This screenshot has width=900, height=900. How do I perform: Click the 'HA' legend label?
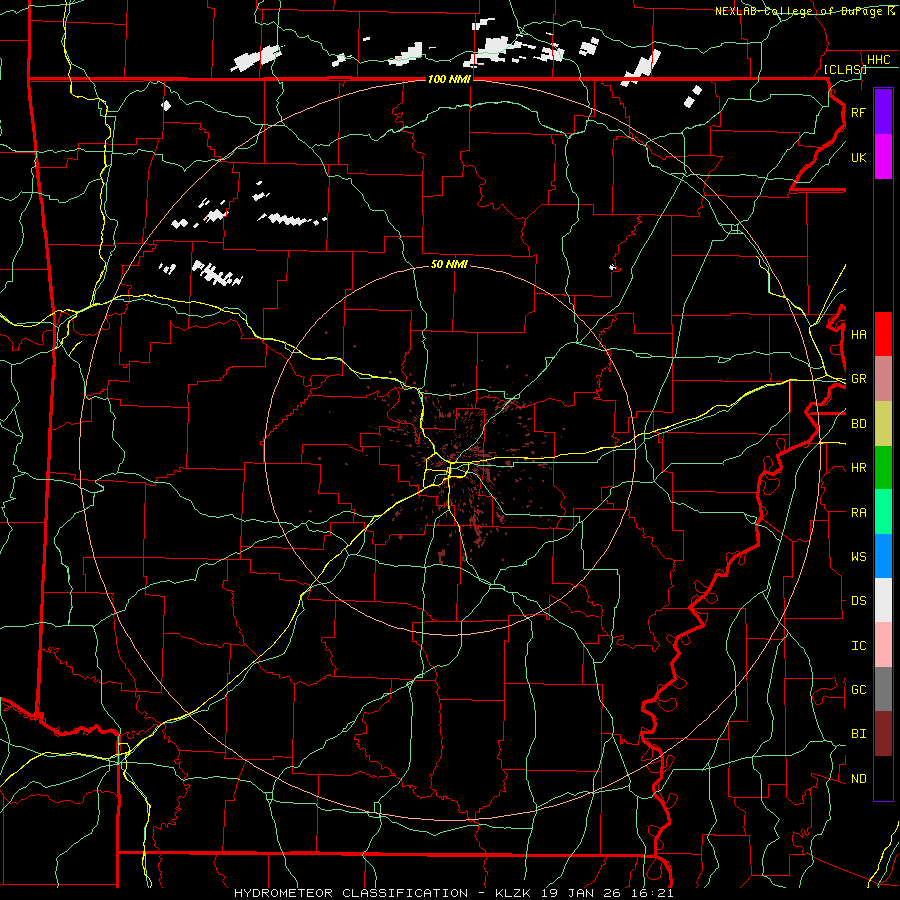(x=858, y=335)
